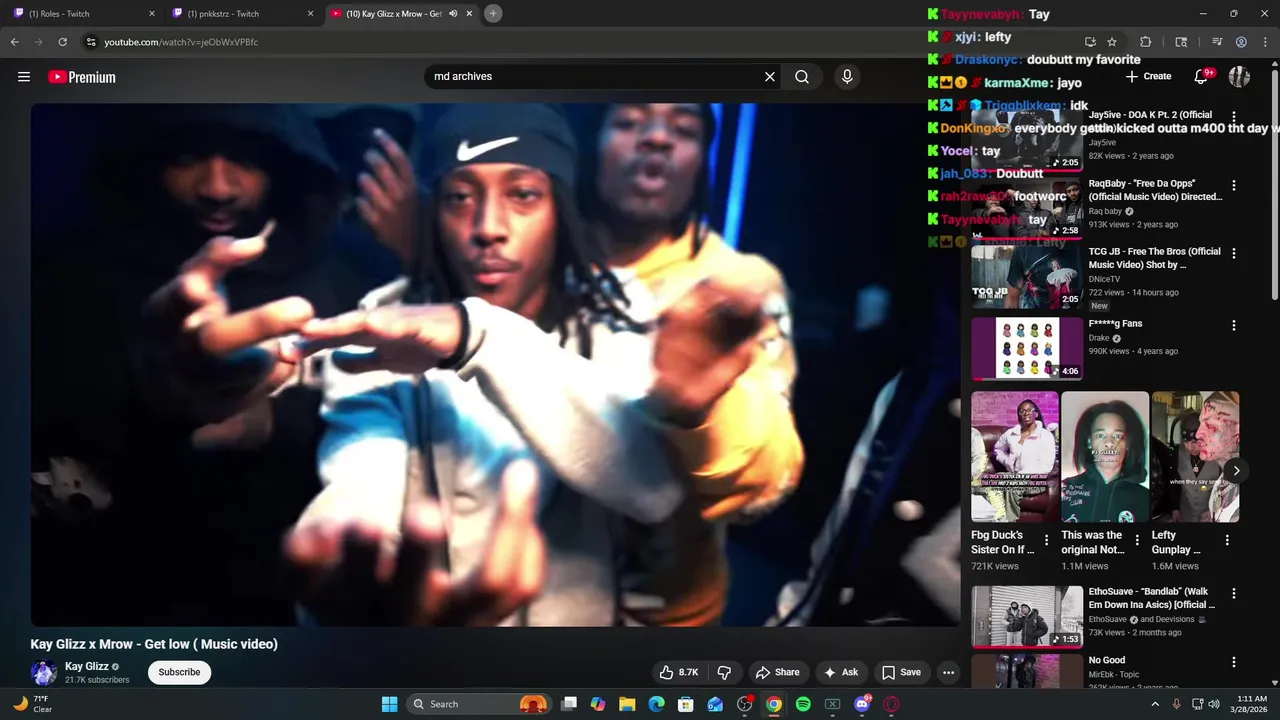Open the Drake F*****g Fans thumbnail
The height and width of the screenshot is (720, 1280).
click(1027, 348)
